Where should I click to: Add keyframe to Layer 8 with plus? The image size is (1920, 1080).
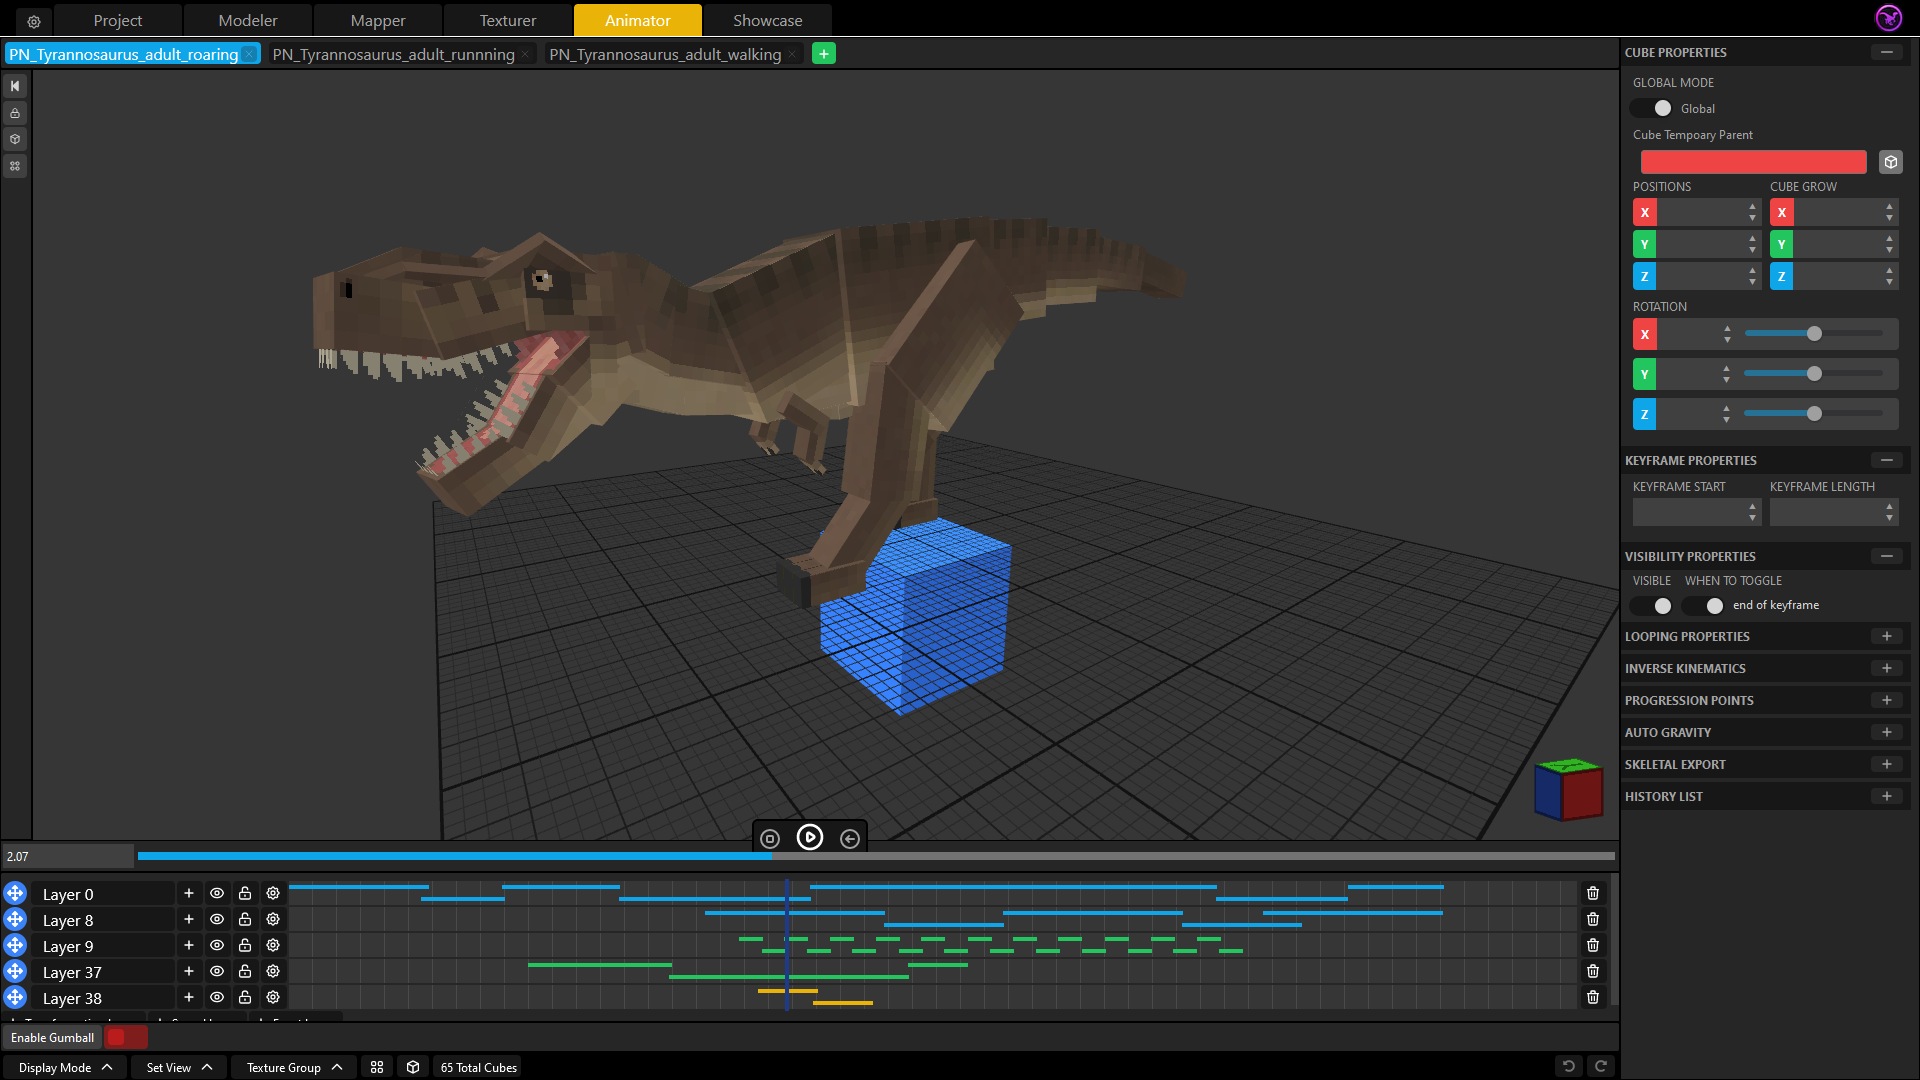[188, 919]
